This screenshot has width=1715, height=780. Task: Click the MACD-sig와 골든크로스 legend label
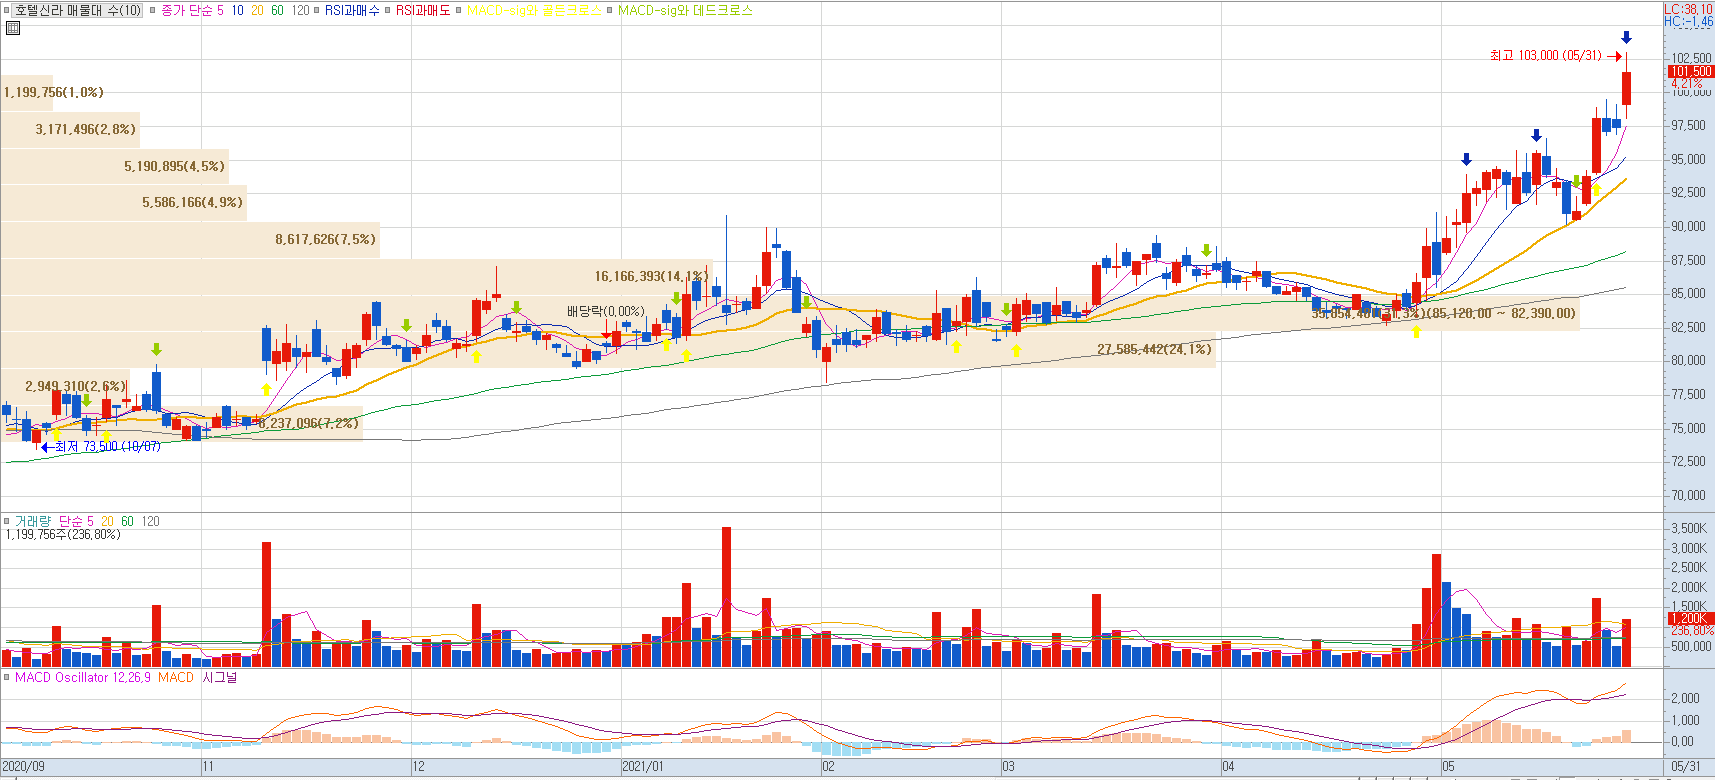pos(535,11)
